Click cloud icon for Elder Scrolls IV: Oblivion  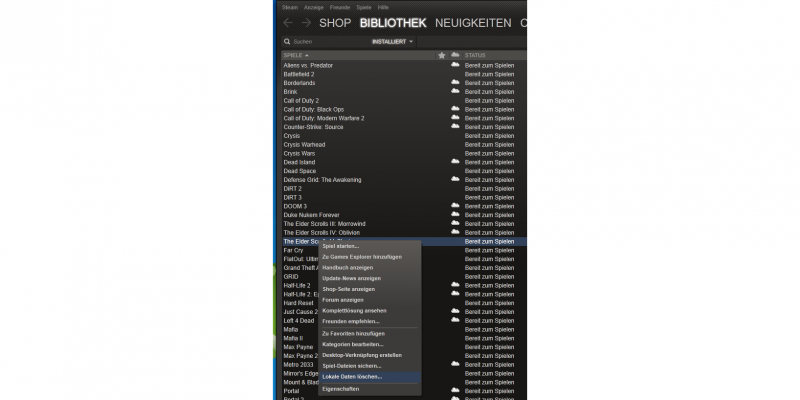455,232
